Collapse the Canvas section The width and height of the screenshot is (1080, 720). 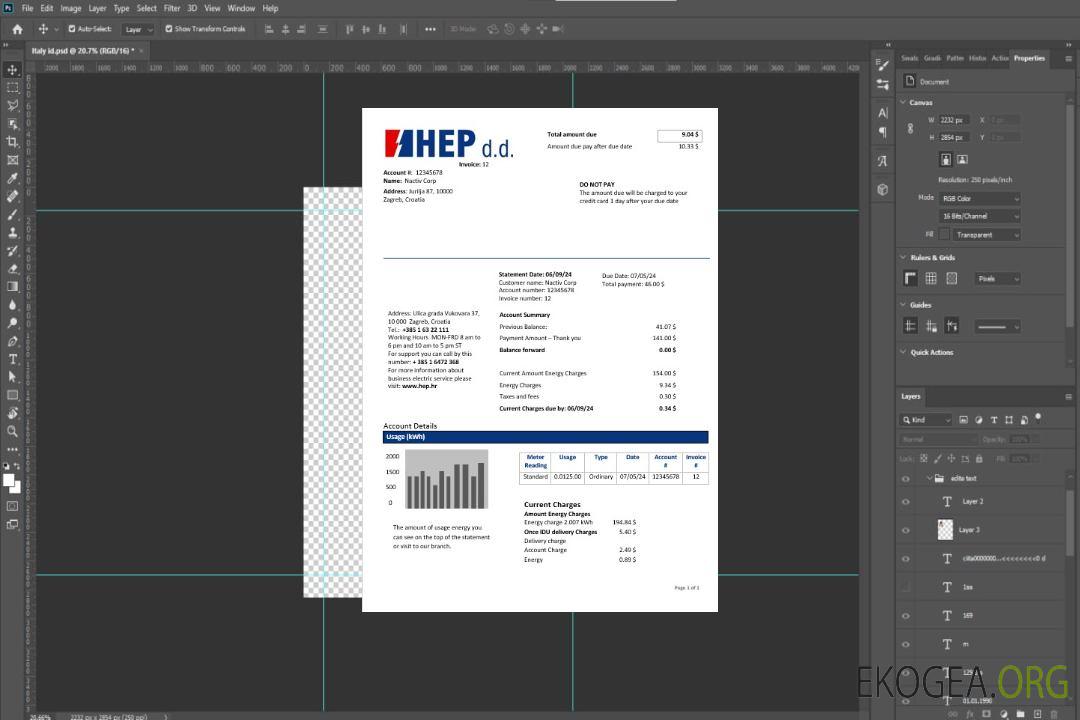pos(903,102)
